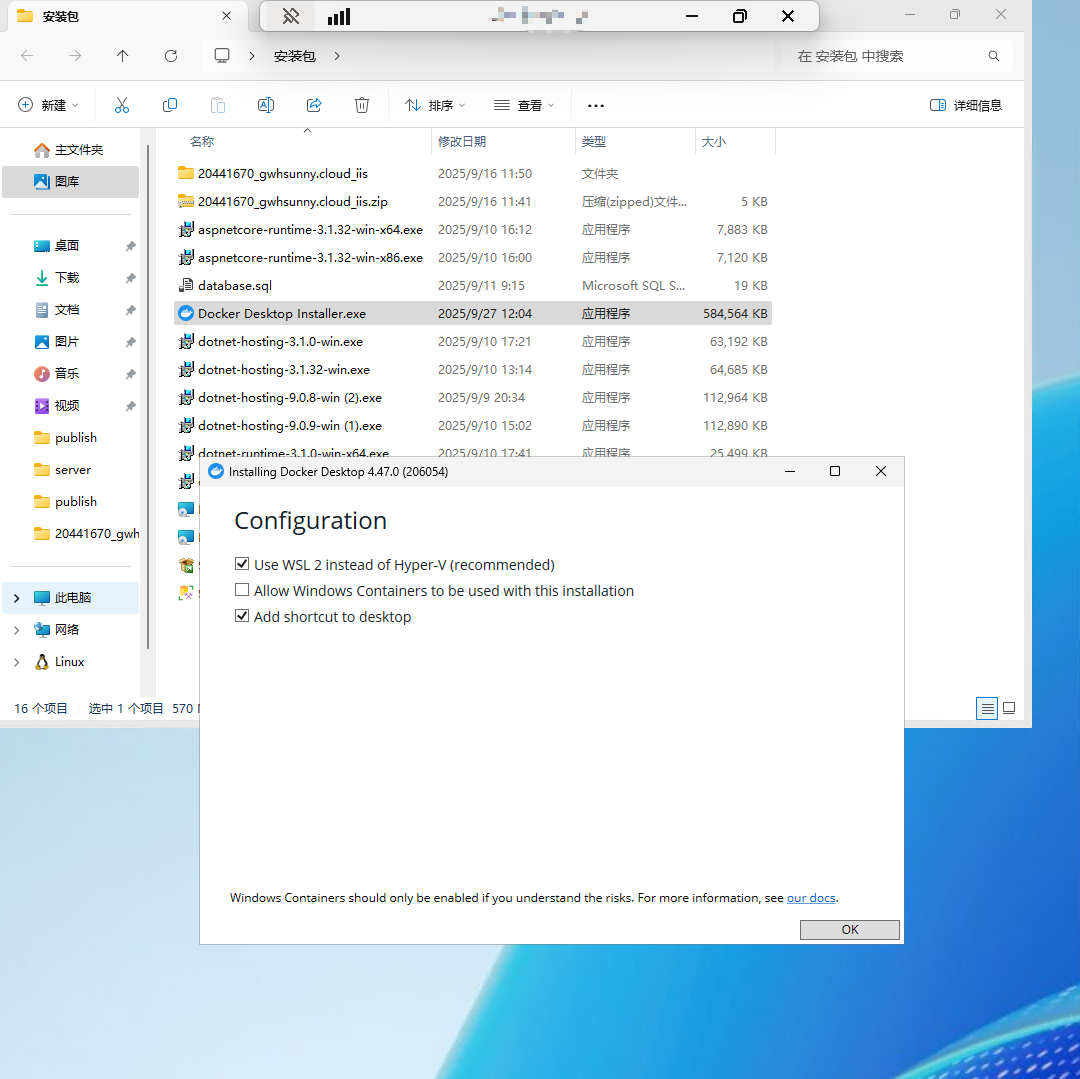Toggle Use WSL 2 instead of Hyper-V checkbox

[x=242, y=564]
